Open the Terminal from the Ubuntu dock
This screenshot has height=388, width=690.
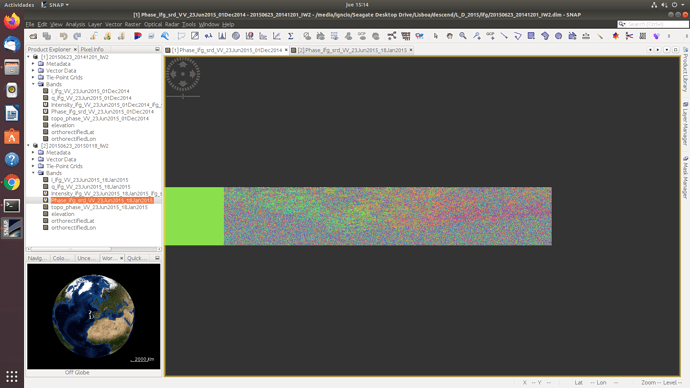point(12,205)
